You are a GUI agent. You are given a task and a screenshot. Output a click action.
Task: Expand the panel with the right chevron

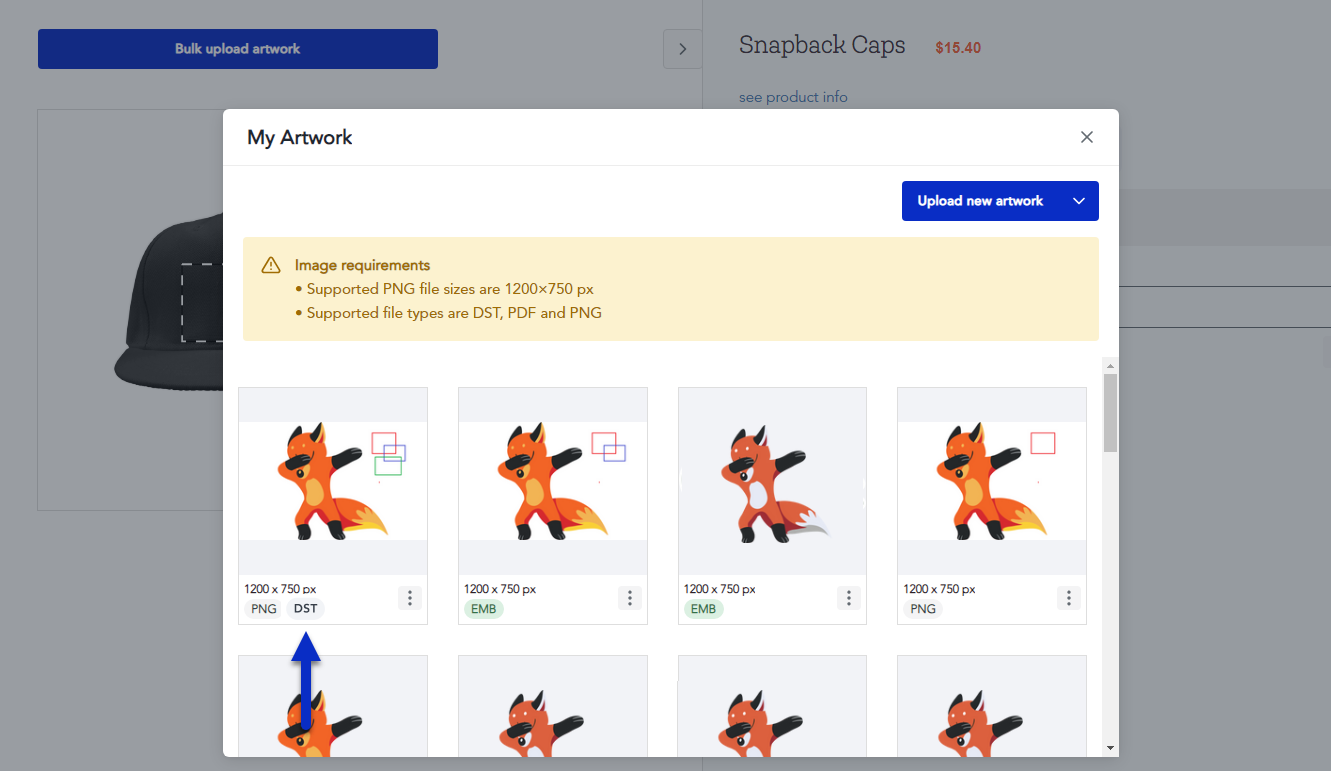coord(682,49)
